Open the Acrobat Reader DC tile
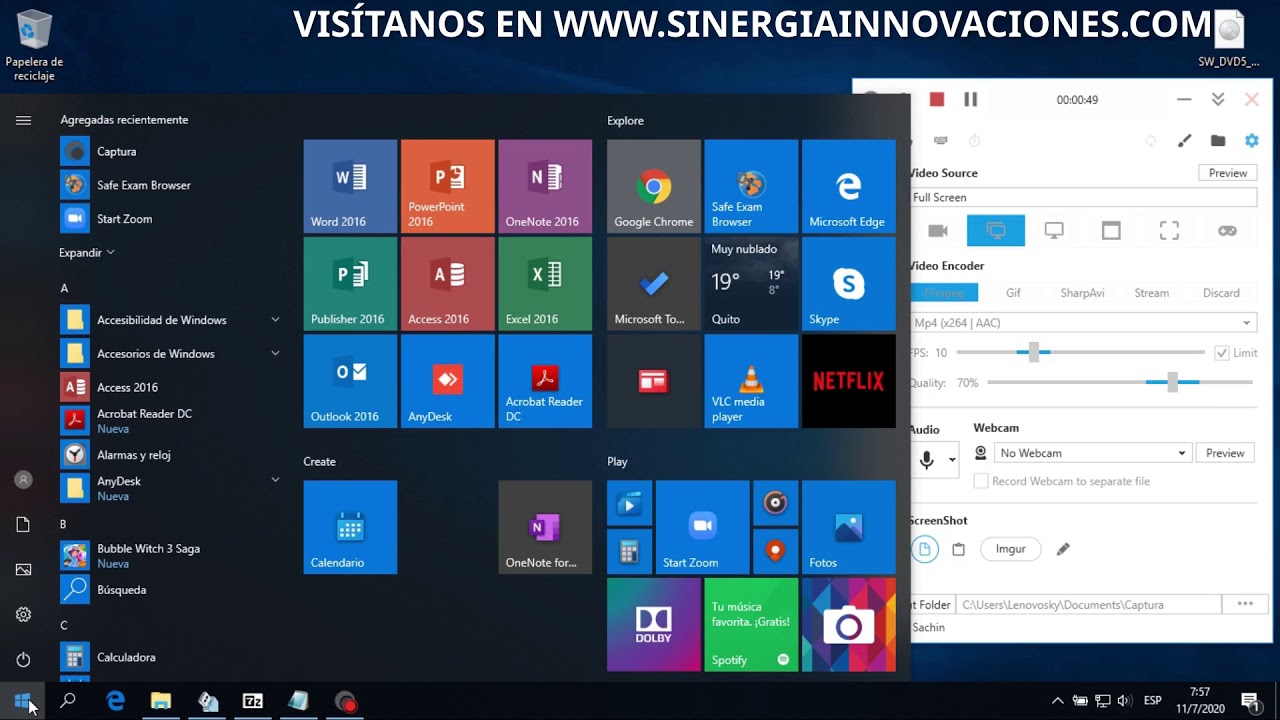This screenshot has height=720, width=1280. click(x=545, y=381)
